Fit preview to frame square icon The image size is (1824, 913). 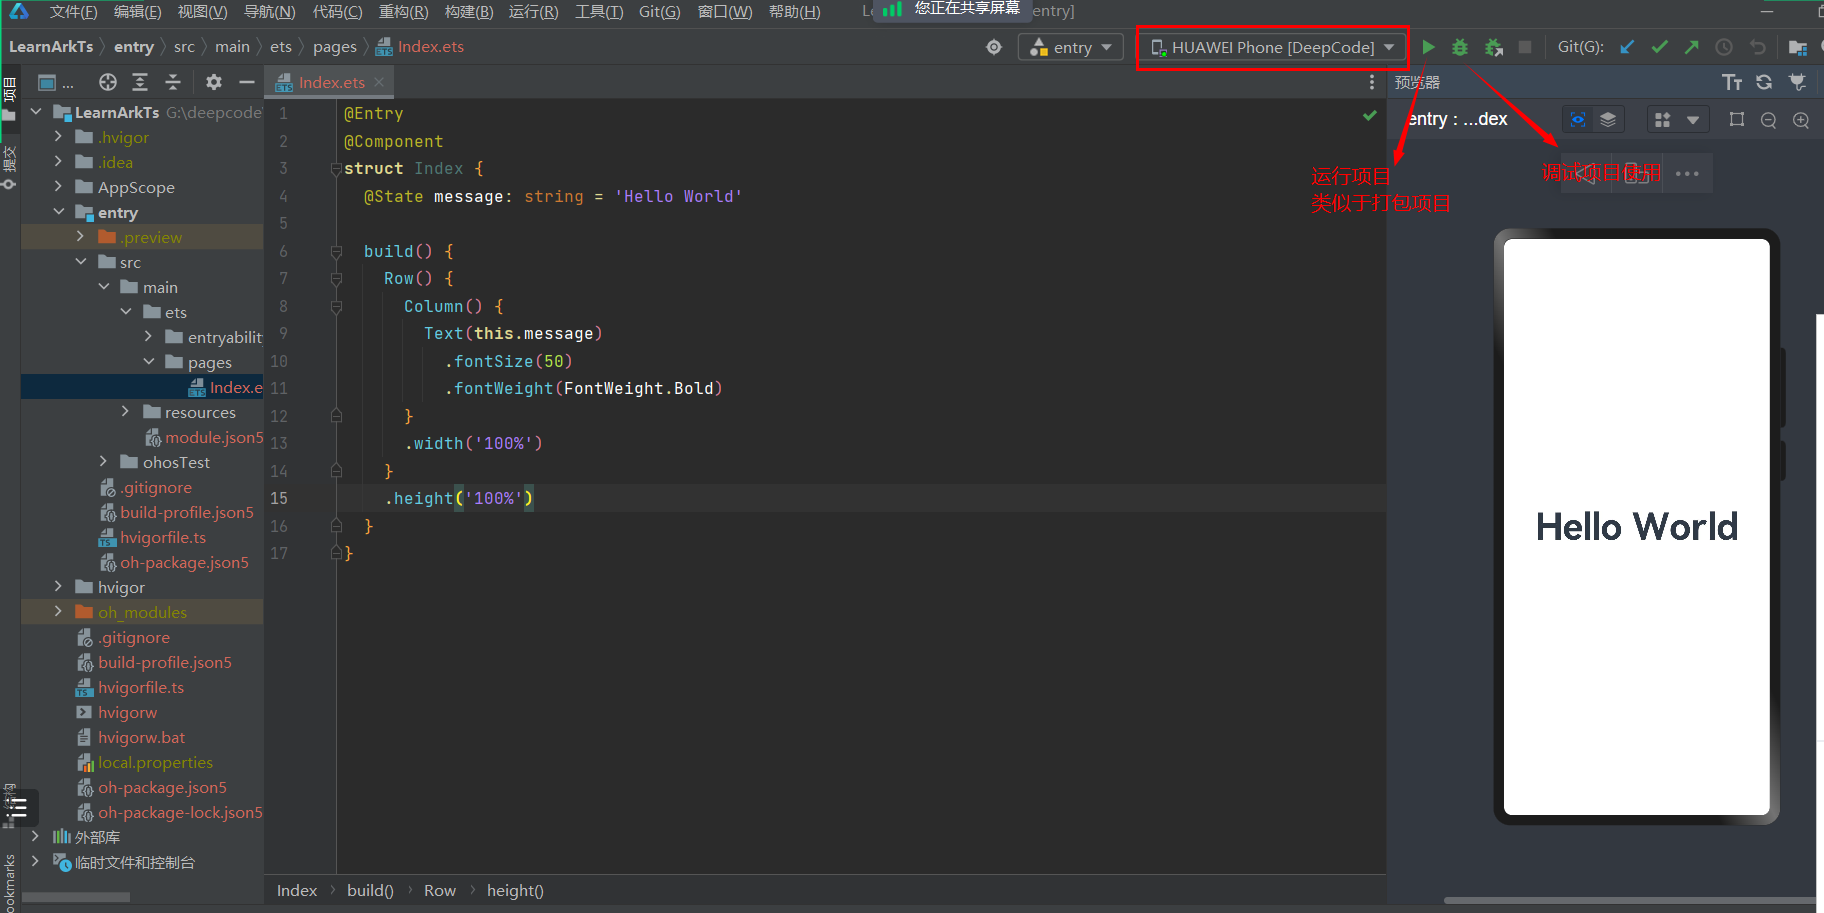point(1737,120)
